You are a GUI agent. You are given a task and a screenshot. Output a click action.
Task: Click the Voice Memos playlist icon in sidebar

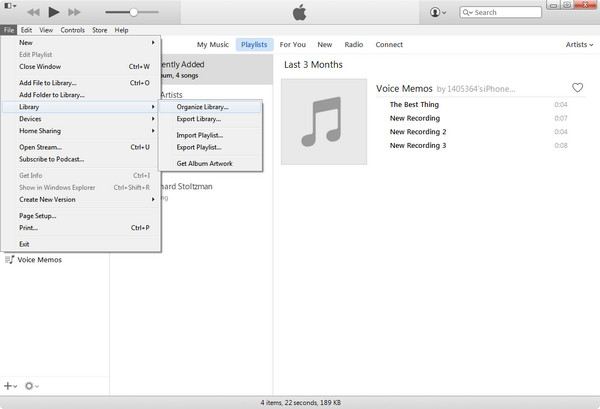10,260
